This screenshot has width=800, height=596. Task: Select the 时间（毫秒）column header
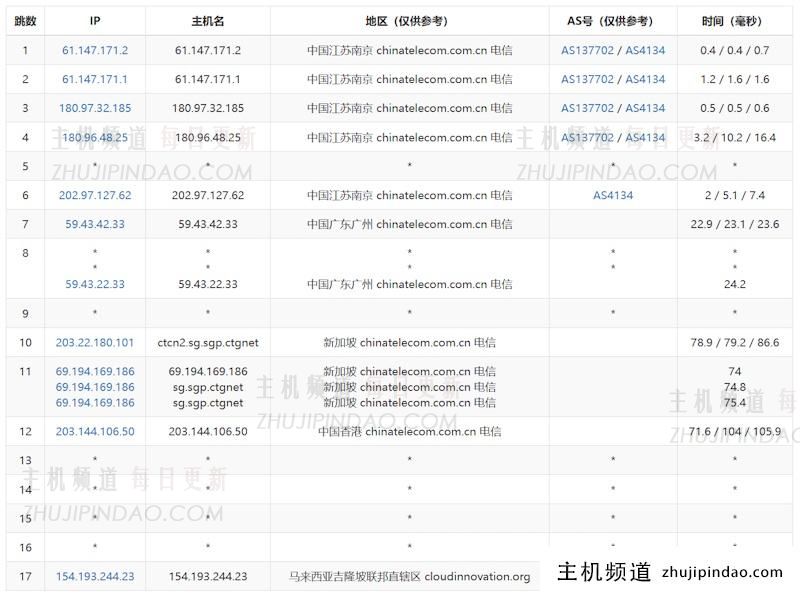[735, 21]
